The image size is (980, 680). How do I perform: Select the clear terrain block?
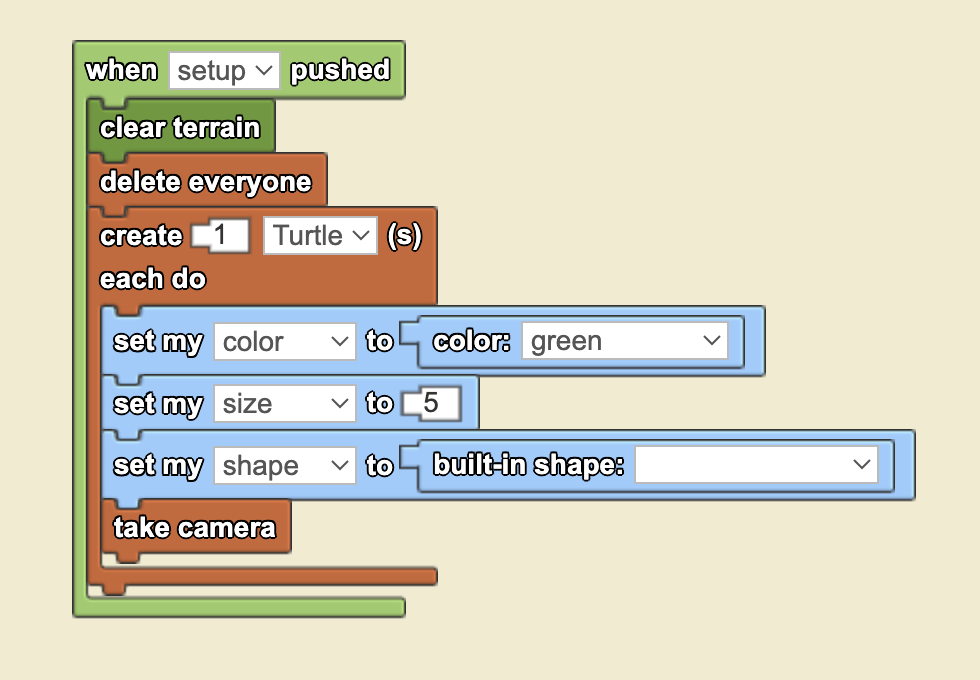(181, 128)
